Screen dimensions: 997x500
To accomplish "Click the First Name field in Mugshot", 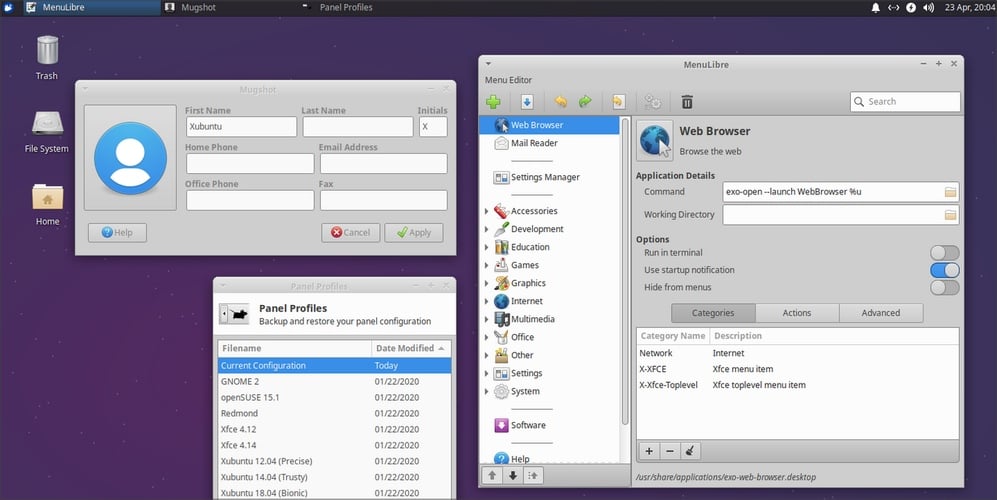I will [241, 127].
